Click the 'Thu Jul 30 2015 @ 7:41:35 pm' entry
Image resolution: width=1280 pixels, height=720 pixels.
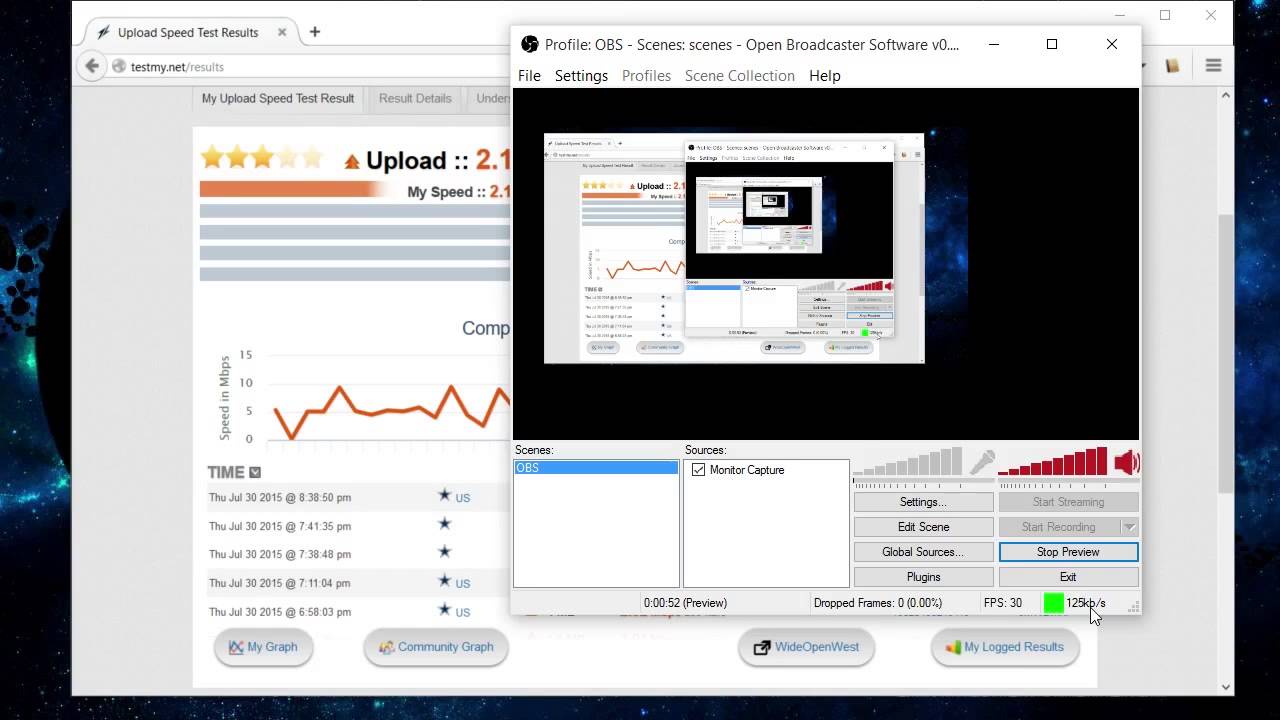tap(280, 526)
